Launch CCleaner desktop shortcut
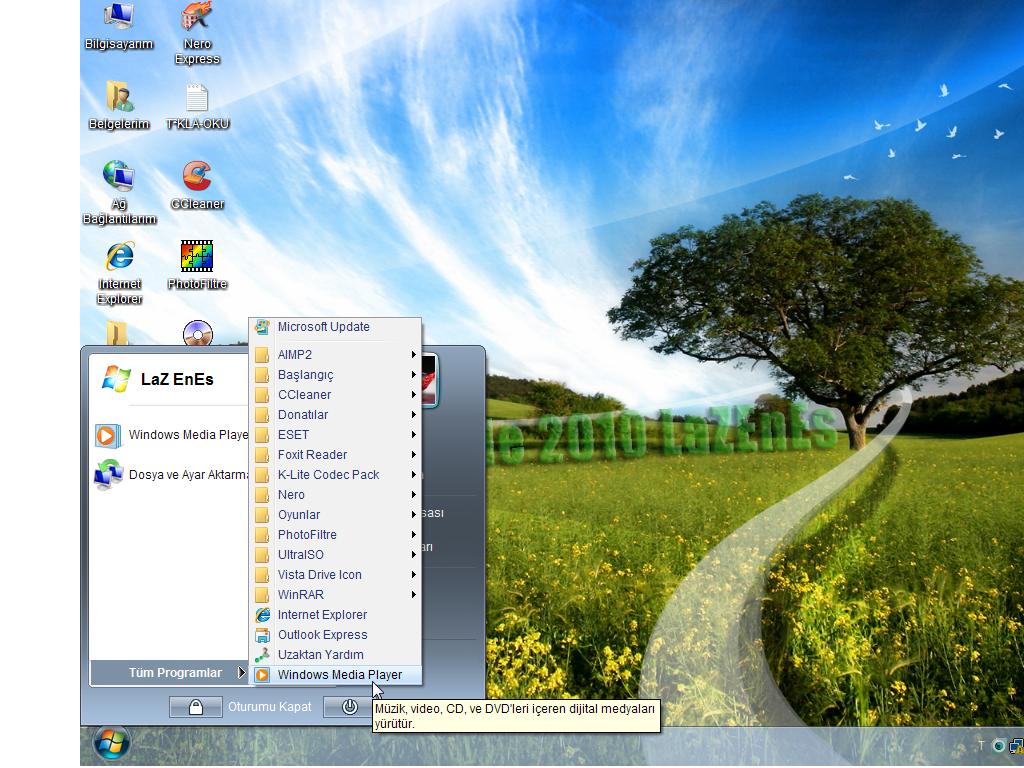This screenshot has width=1024, height=768. click(x=197, y=185)
